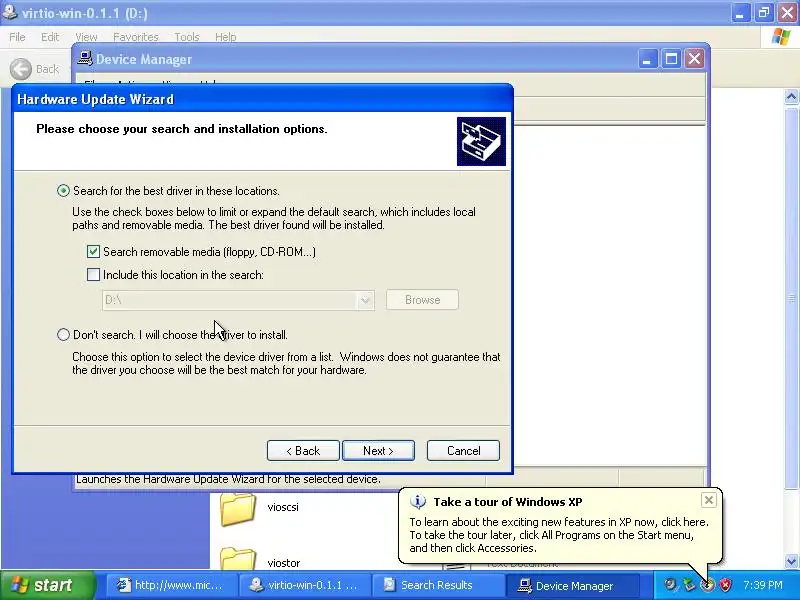Click the vioscsi folder name

pos(283,507)
